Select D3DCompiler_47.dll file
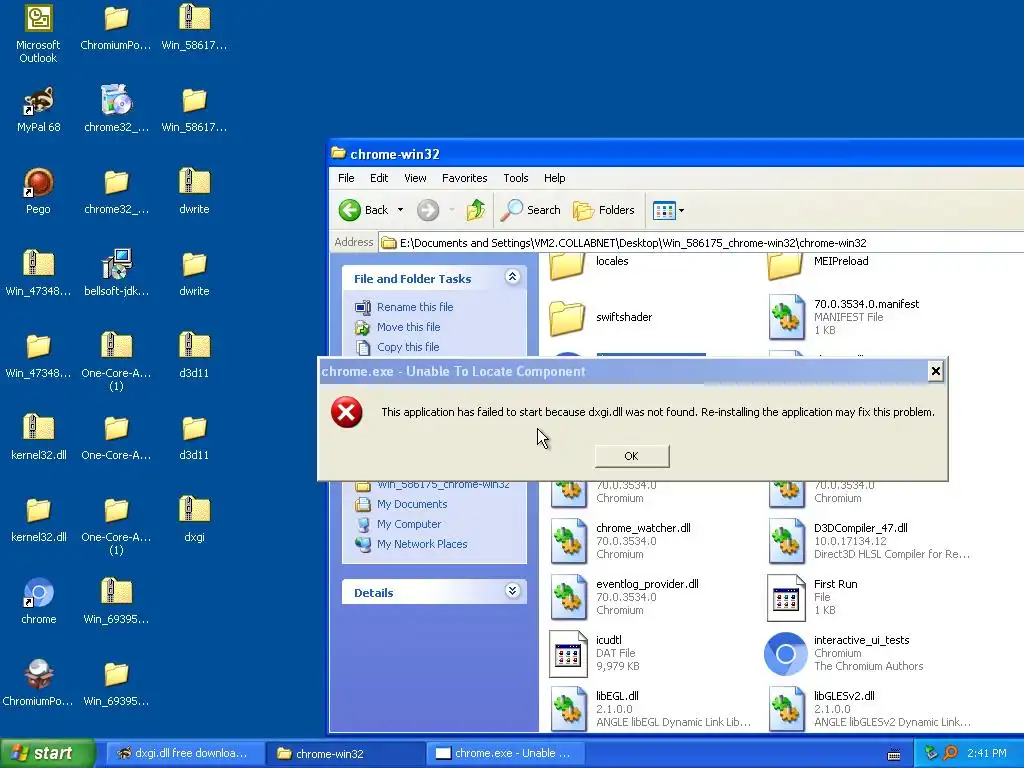Screen dimensions: 1024x768 869,541
